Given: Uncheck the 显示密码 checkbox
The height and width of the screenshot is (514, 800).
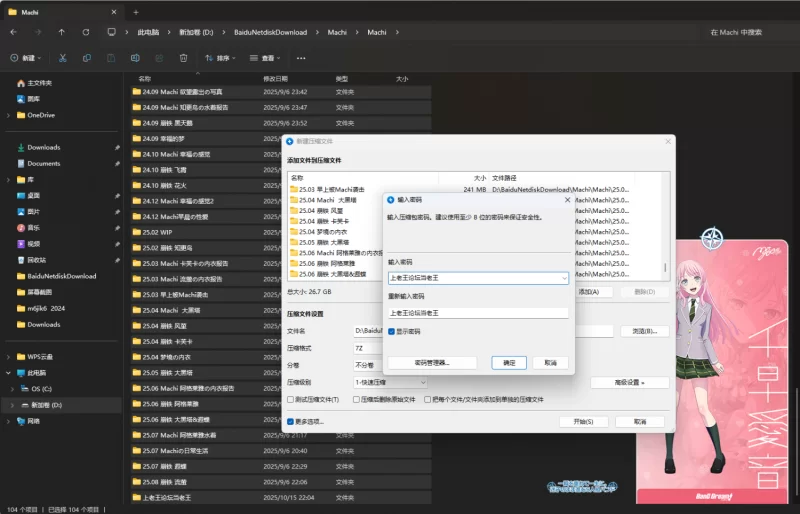Looking at the screenshot, I should [x=392, y=331].
